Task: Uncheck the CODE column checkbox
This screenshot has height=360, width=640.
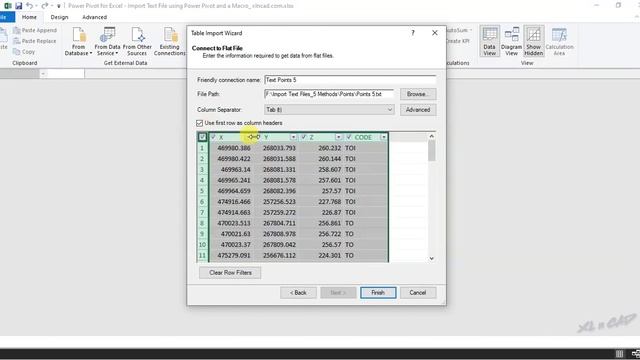Action: [349, 137]
